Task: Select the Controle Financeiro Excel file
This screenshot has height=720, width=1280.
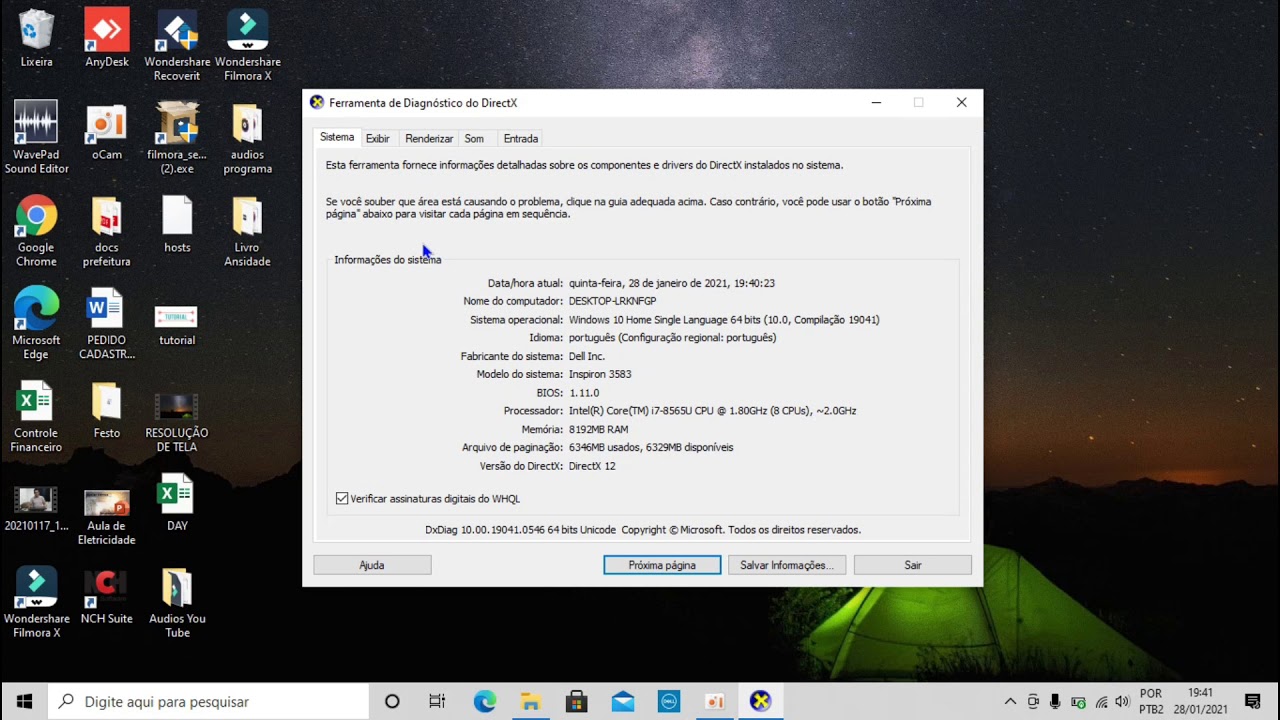Action: pos(36,416)
